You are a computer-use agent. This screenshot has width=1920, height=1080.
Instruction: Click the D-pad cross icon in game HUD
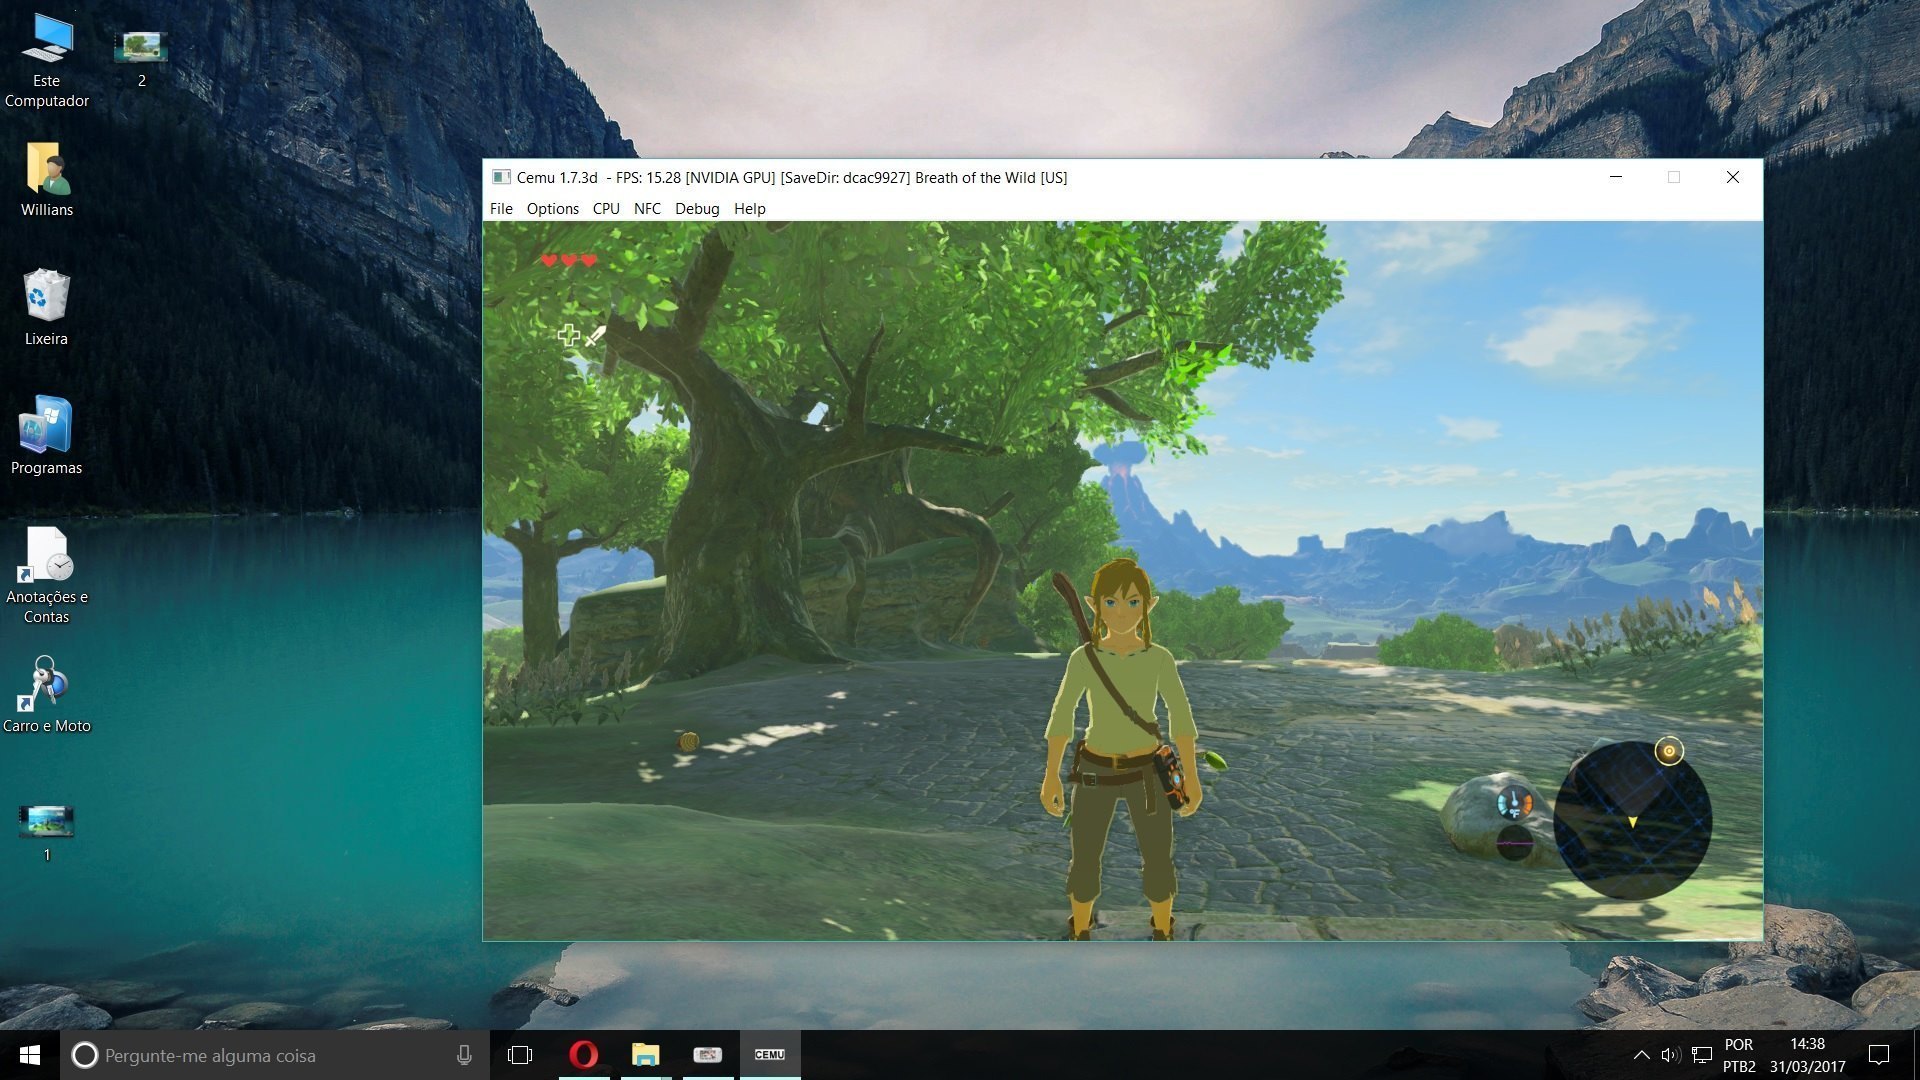tap(568, 335)
